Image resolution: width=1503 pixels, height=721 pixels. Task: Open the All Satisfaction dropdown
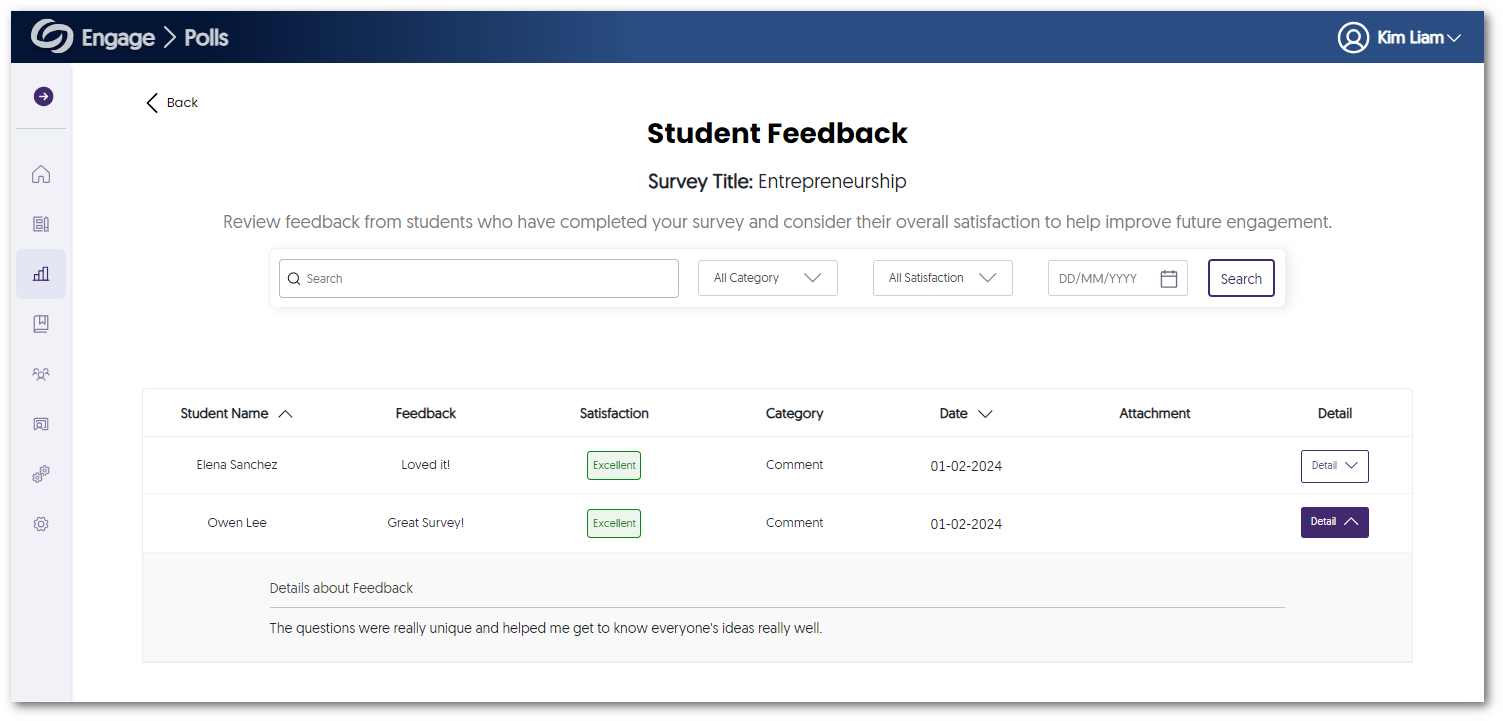coord(942,278)
